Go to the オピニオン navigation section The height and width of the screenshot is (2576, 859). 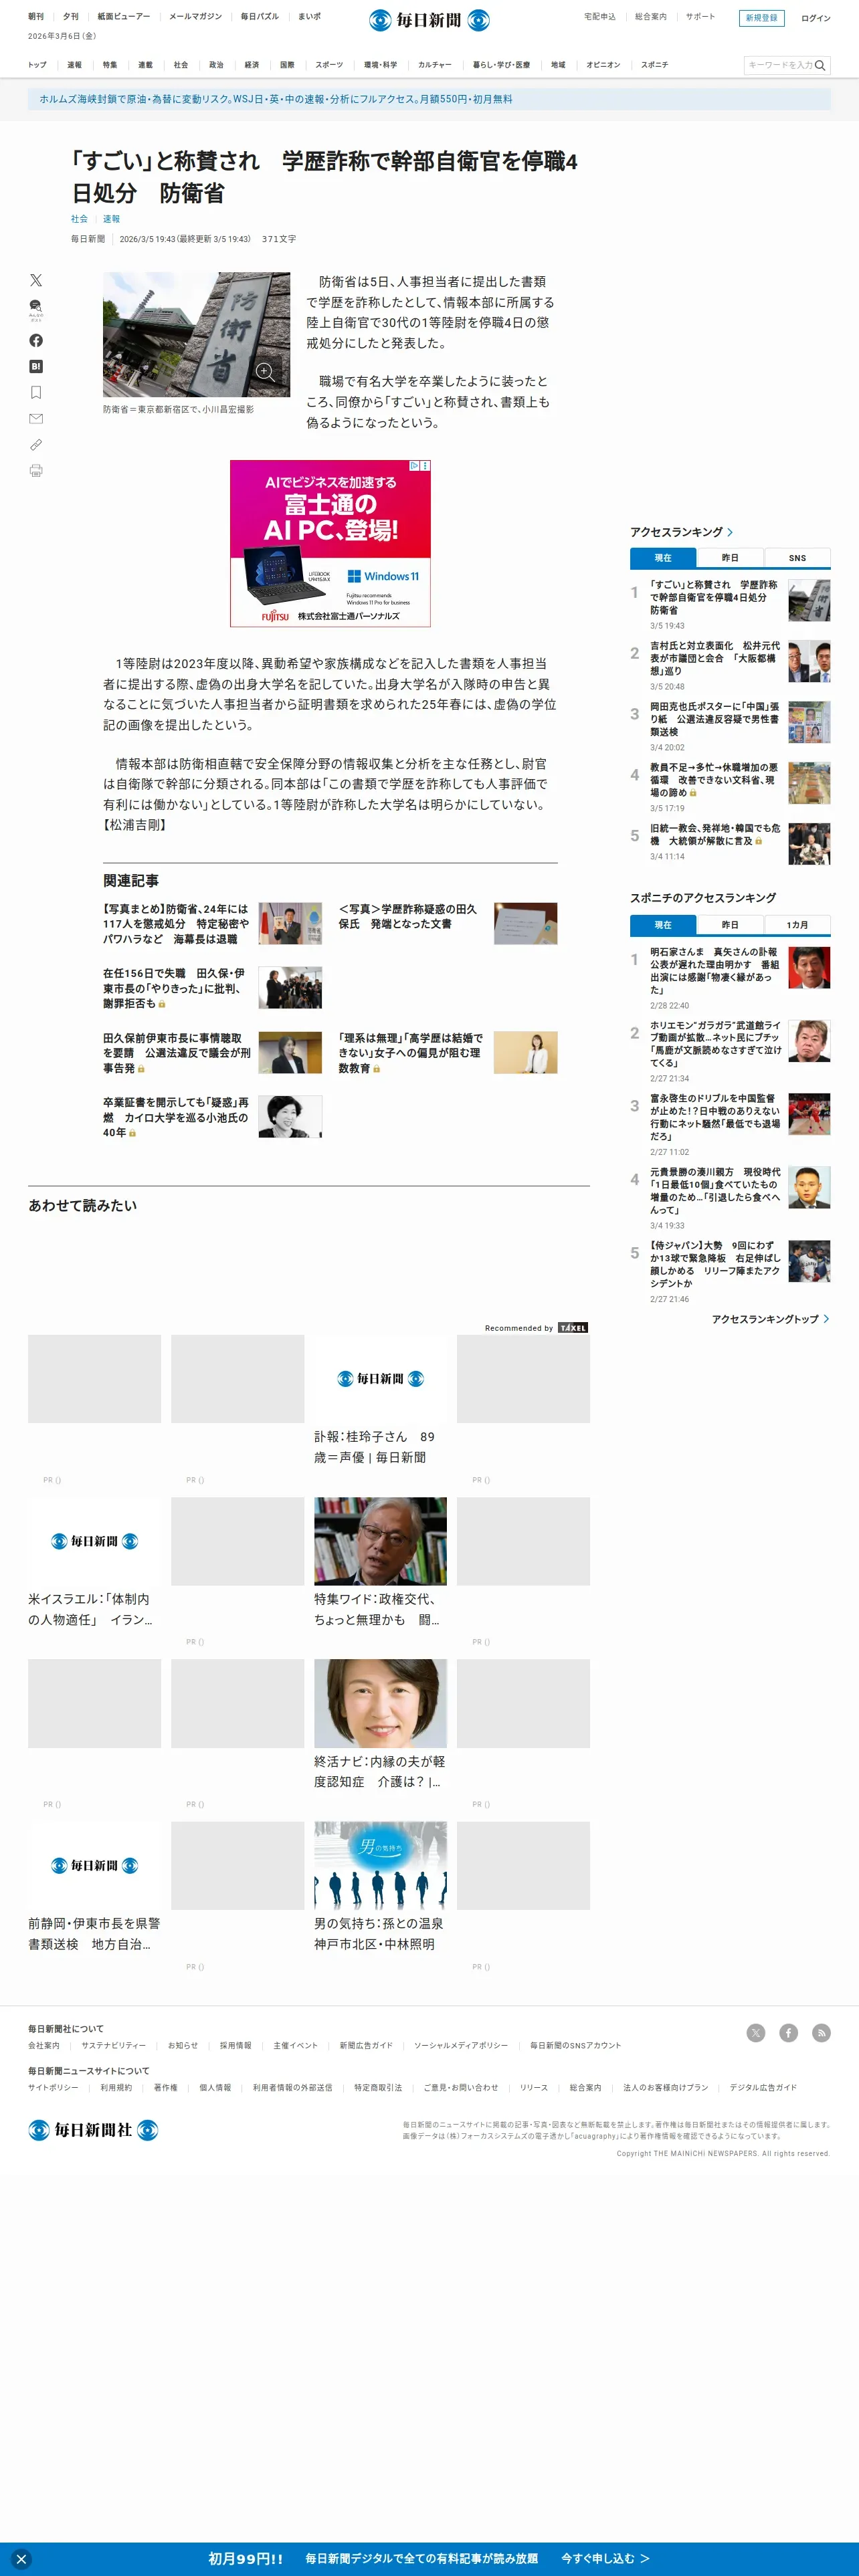pyautogui.click(x=603, y=65)
